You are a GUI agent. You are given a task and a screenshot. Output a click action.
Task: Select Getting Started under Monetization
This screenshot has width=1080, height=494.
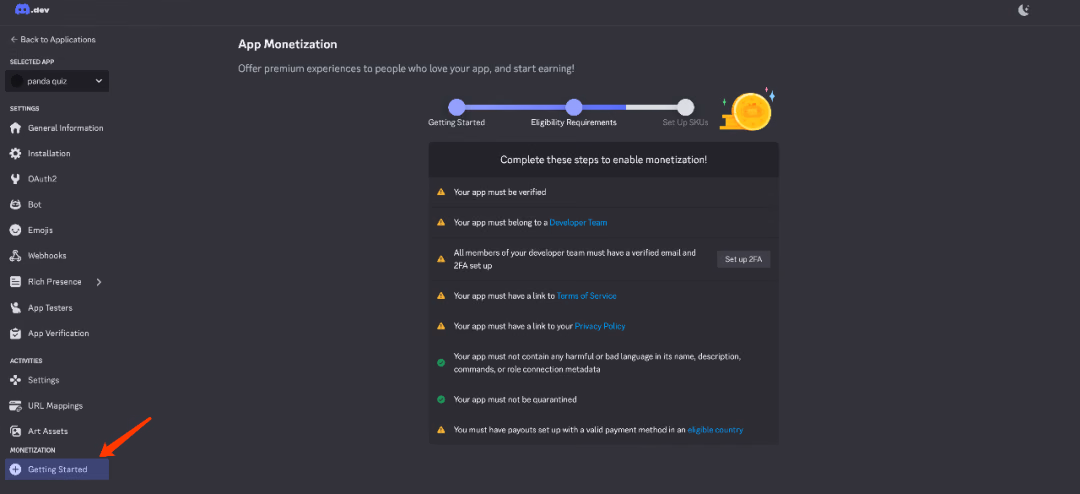[57, 470]
